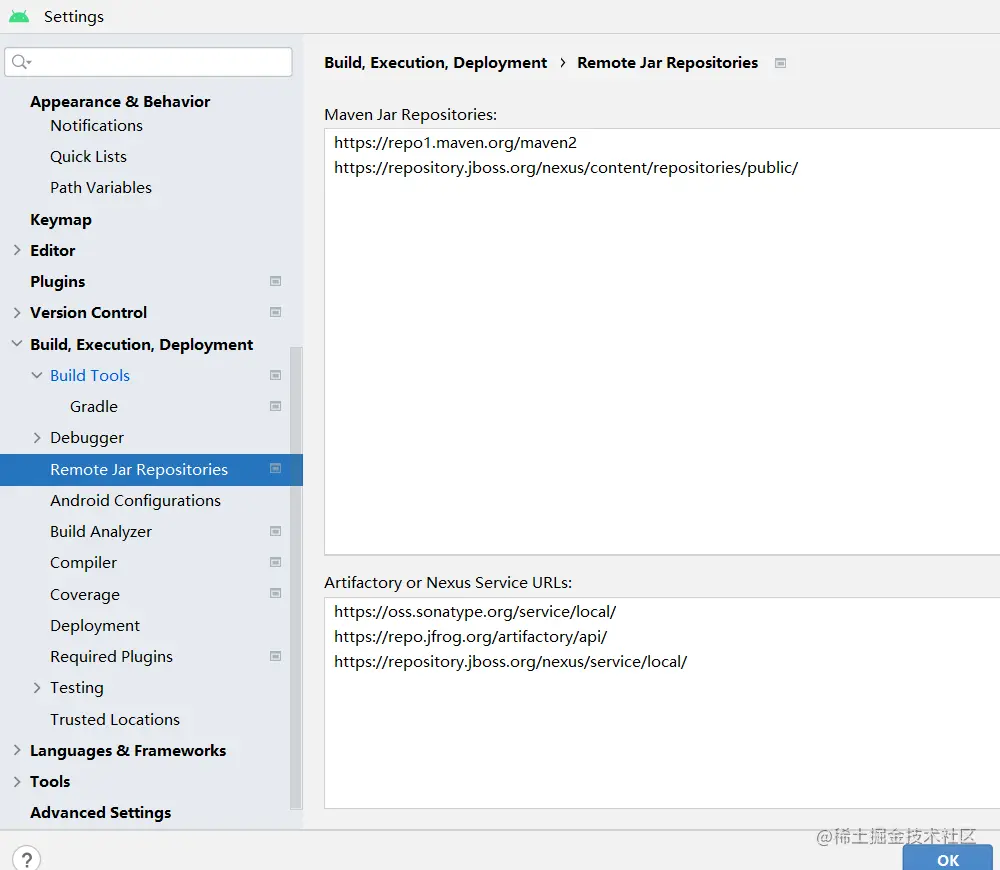The image size is (1000, 870).
Task: Click project-level icon next to Plugins
Action: point(276,281)
